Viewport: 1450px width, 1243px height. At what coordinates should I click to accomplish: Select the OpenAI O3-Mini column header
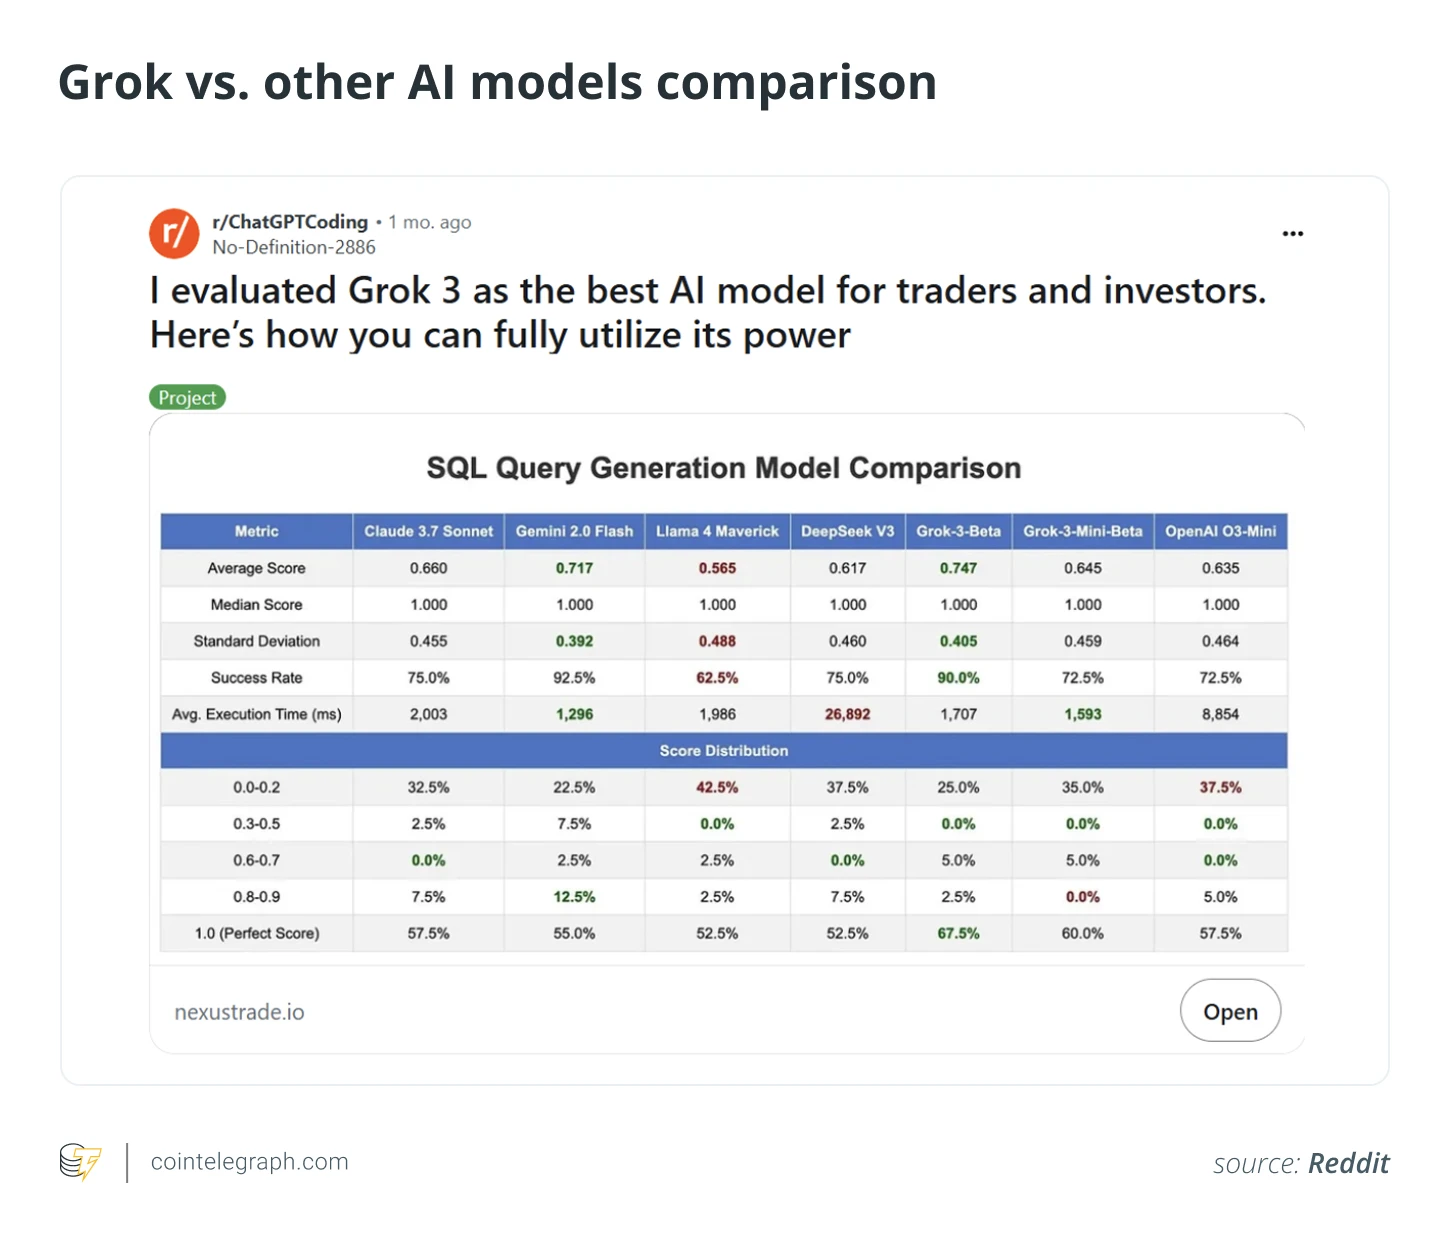coord(1221,531)
